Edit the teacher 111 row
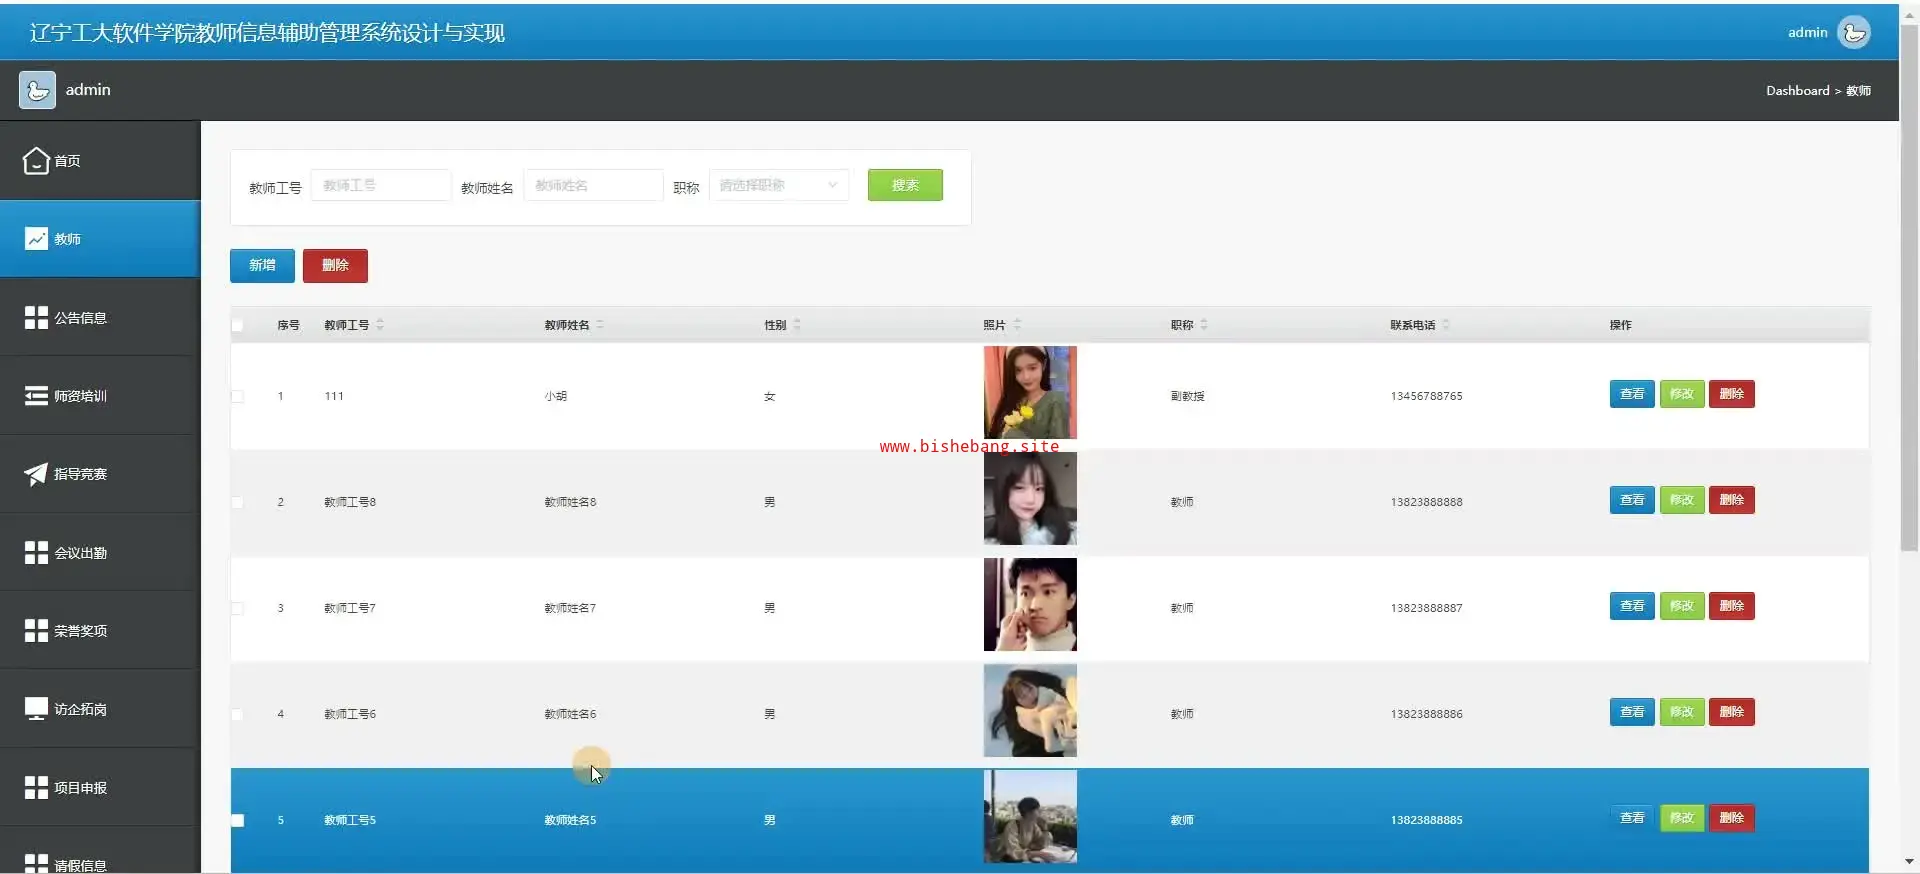This screenshot has height=874, width=1920. click(x=1682, y=394)
